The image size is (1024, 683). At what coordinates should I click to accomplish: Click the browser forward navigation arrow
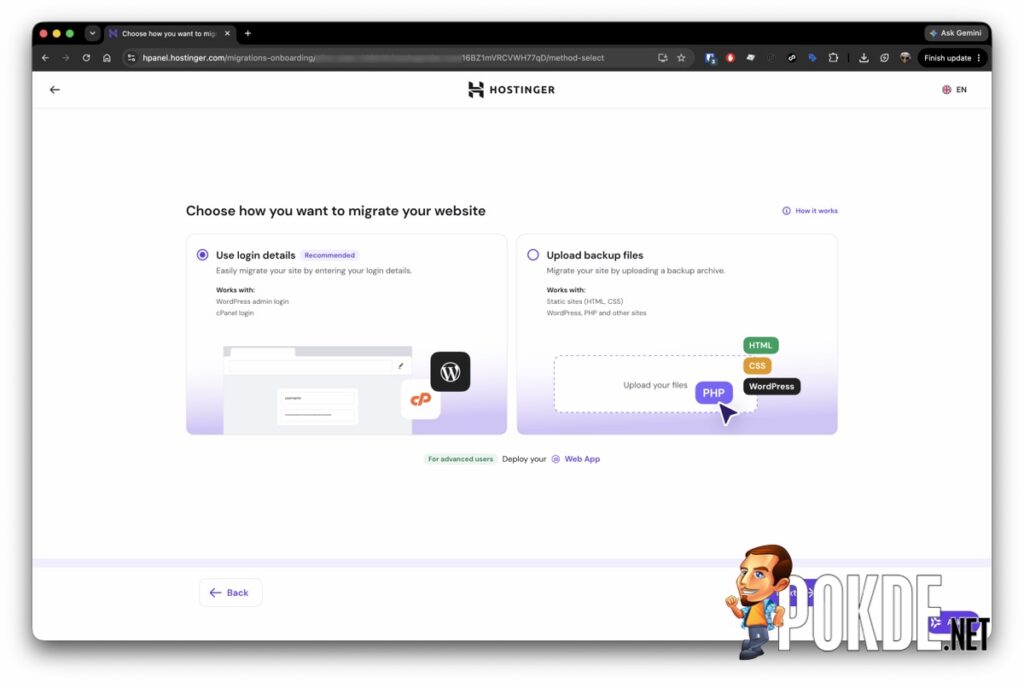click(65, 58)
